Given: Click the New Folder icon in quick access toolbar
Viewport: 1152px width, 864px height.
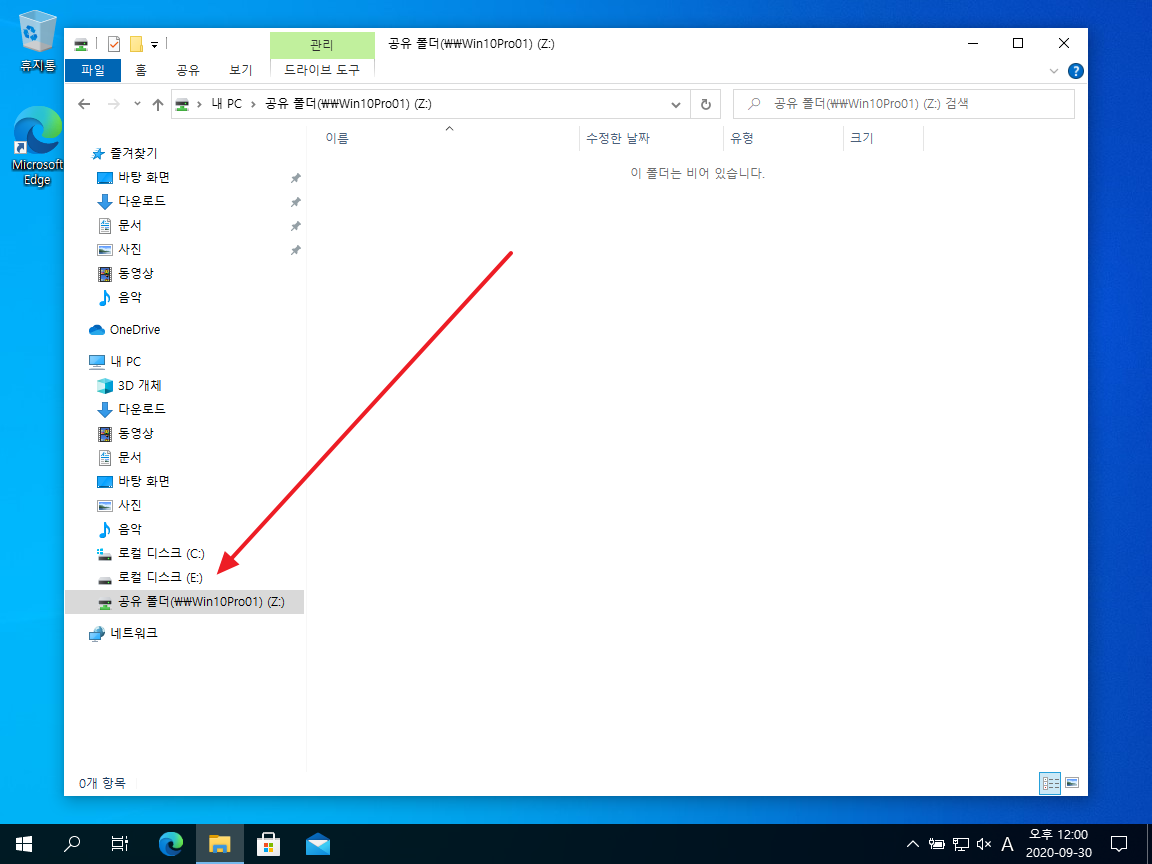Looking at the screenshot, I should point(136,44).
